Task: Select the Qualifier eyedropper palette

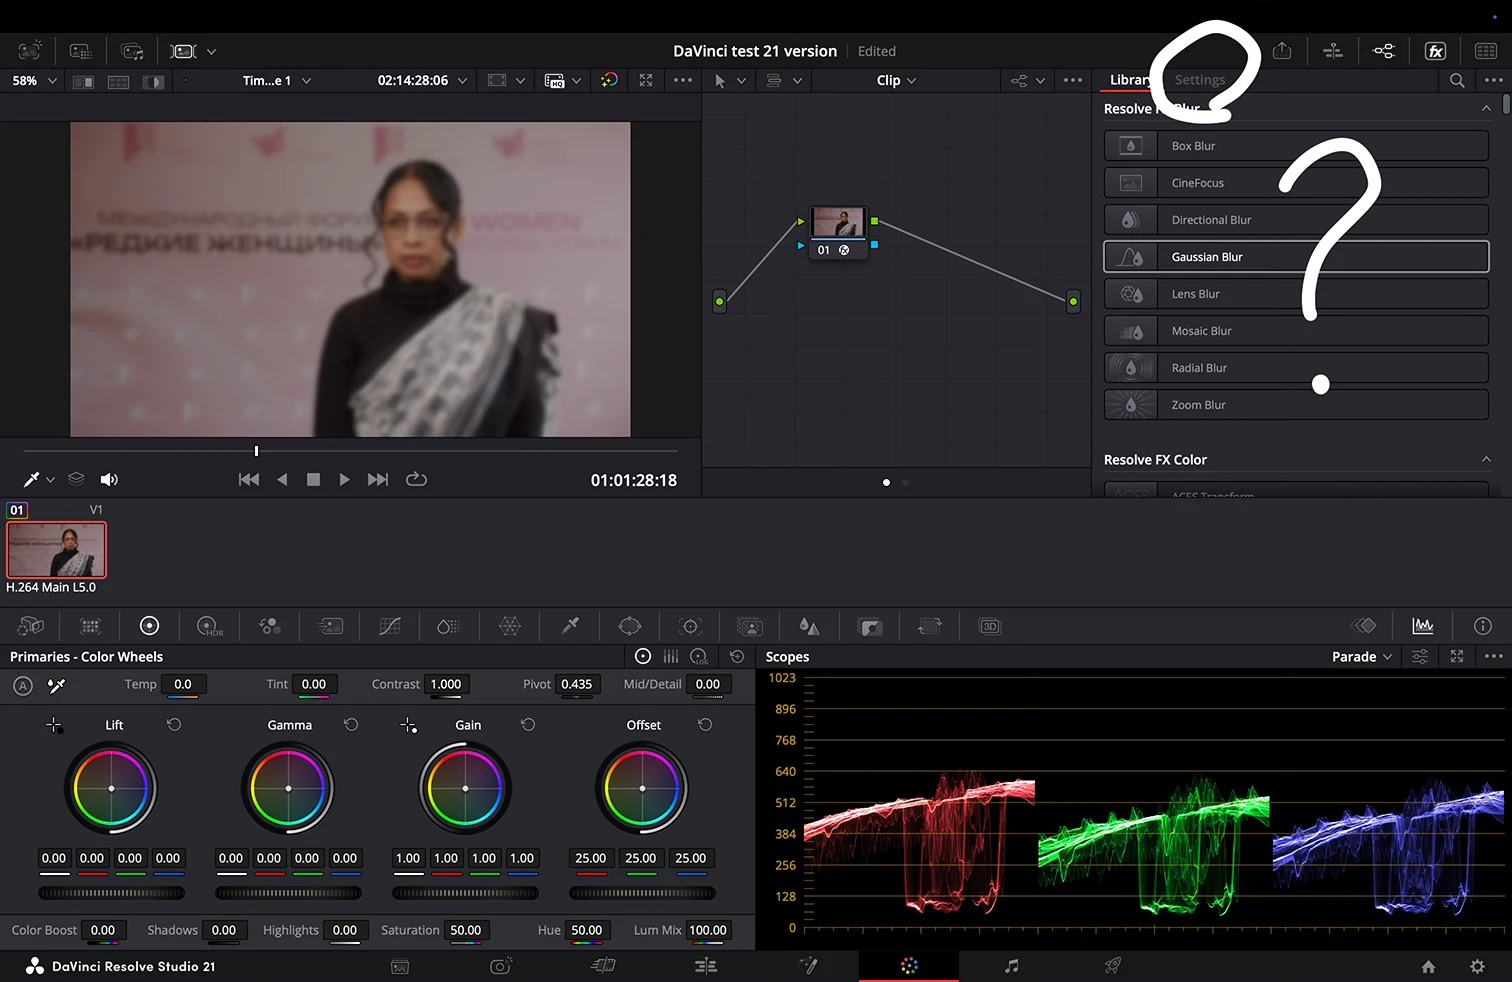Action: 570,626
